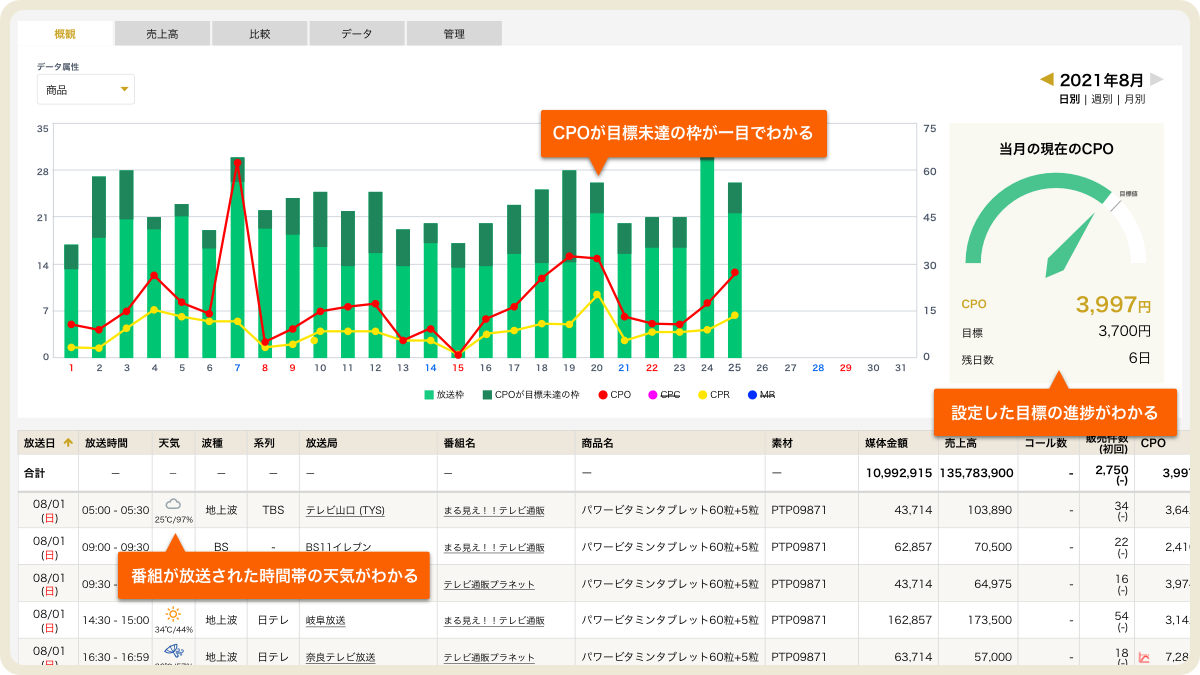Screen dimensions: 1200x675
Task: Click the red chart icon in bottom row
Action: 1145,657
